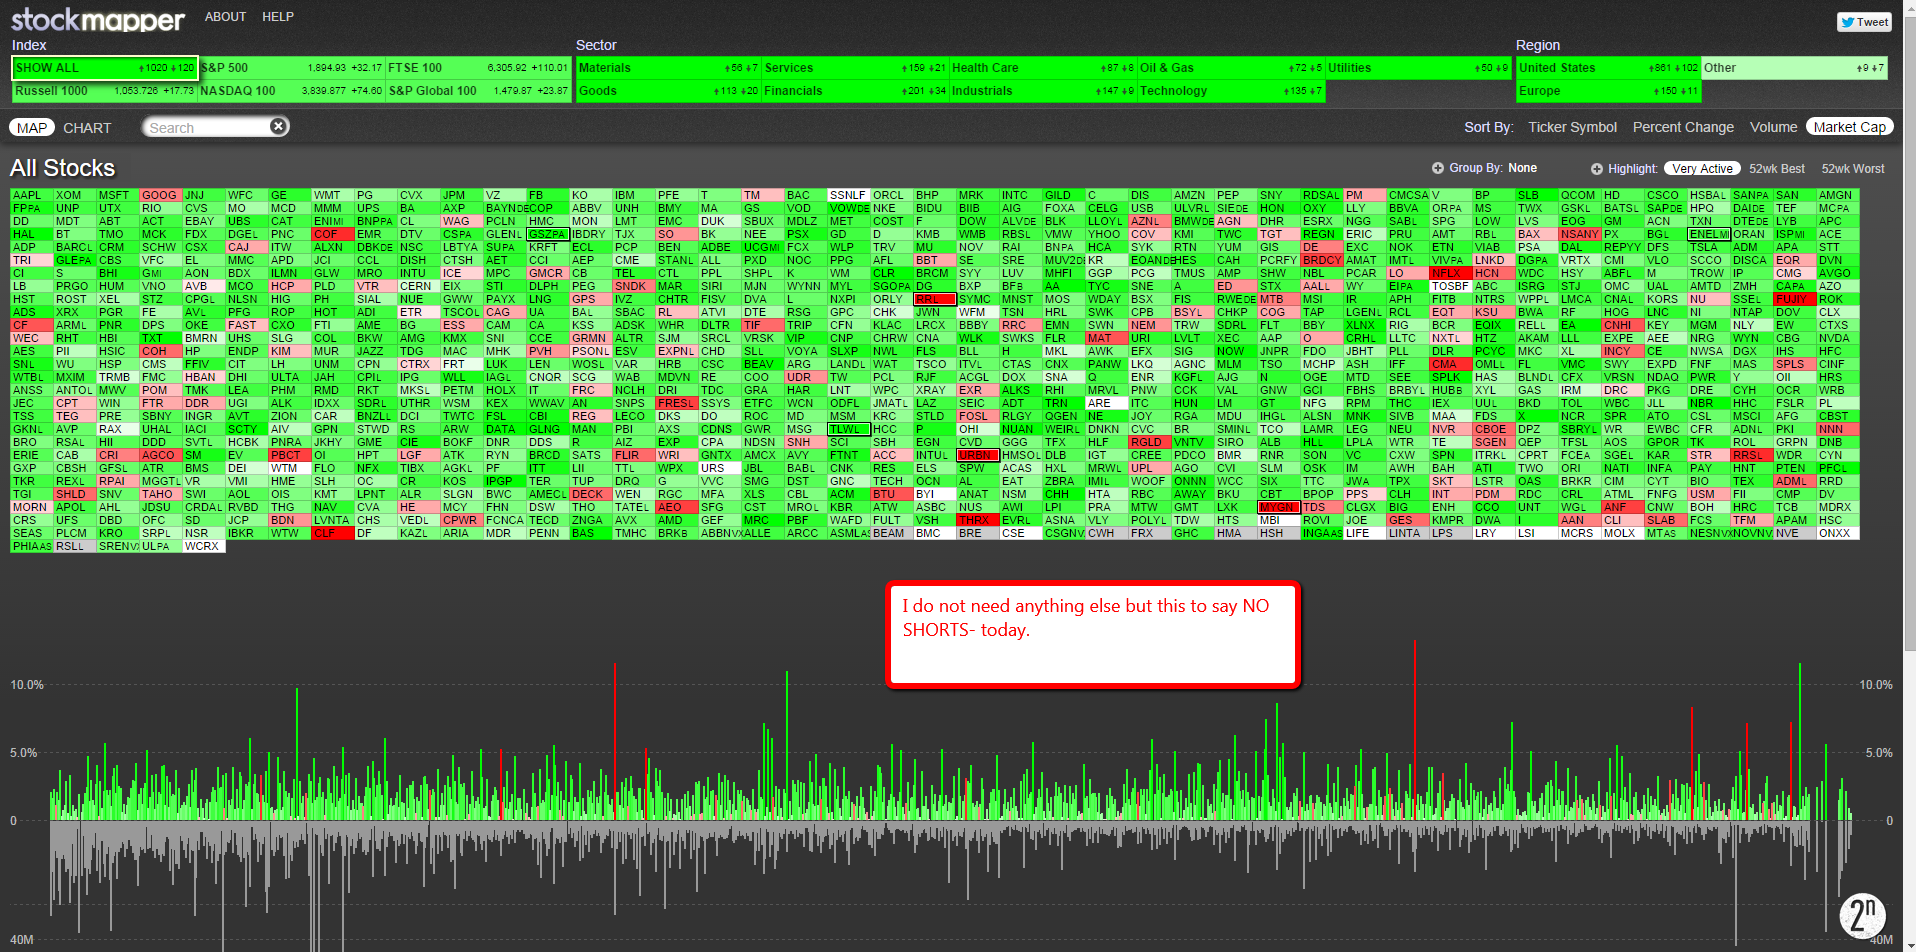The height and width of the screenshot is (952, 1916).
Task: Click the plus icon beside Group By
Action: 1437,168
